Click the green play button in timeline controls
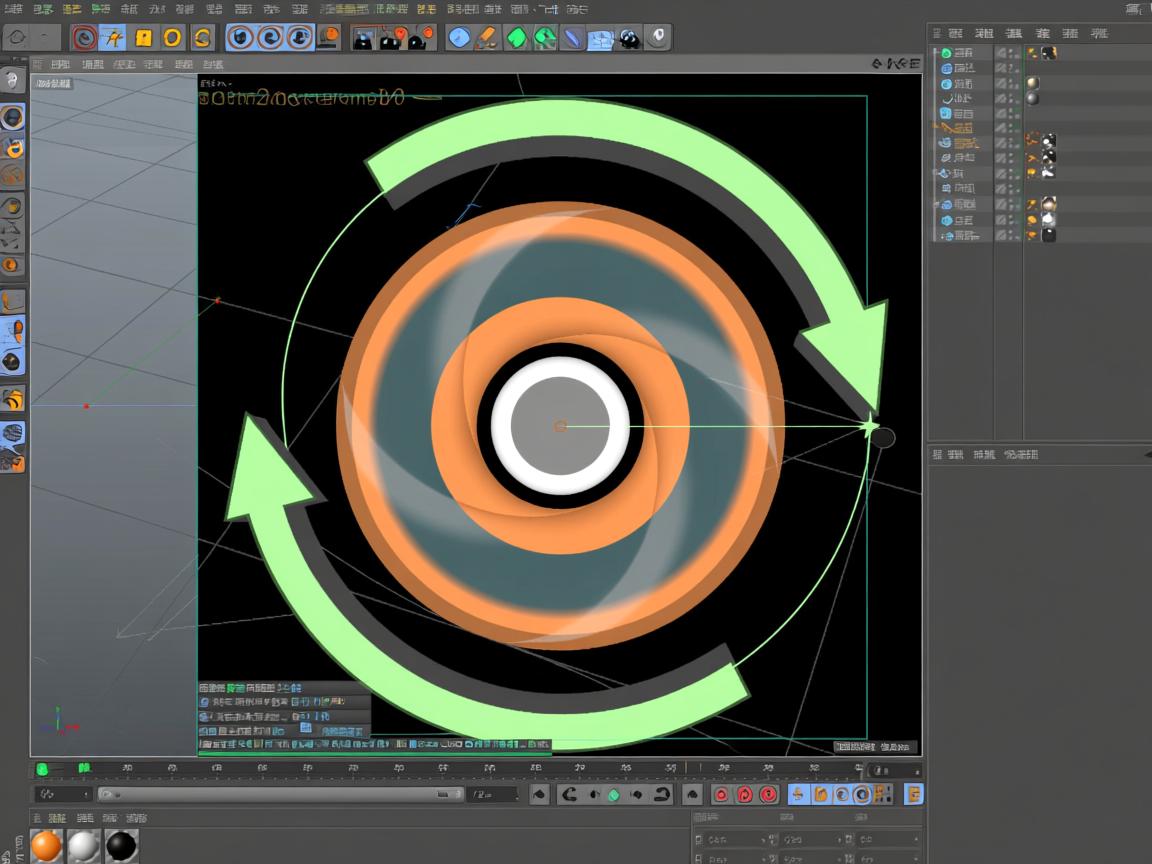Viewport: 1152px width, 864px height. 613,794
